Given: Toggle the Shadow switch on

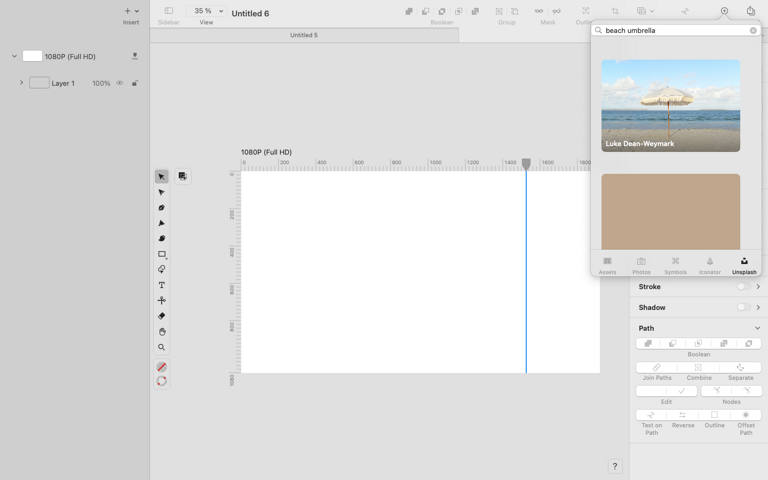Looking at the screenshot, I should click(743, 307).
